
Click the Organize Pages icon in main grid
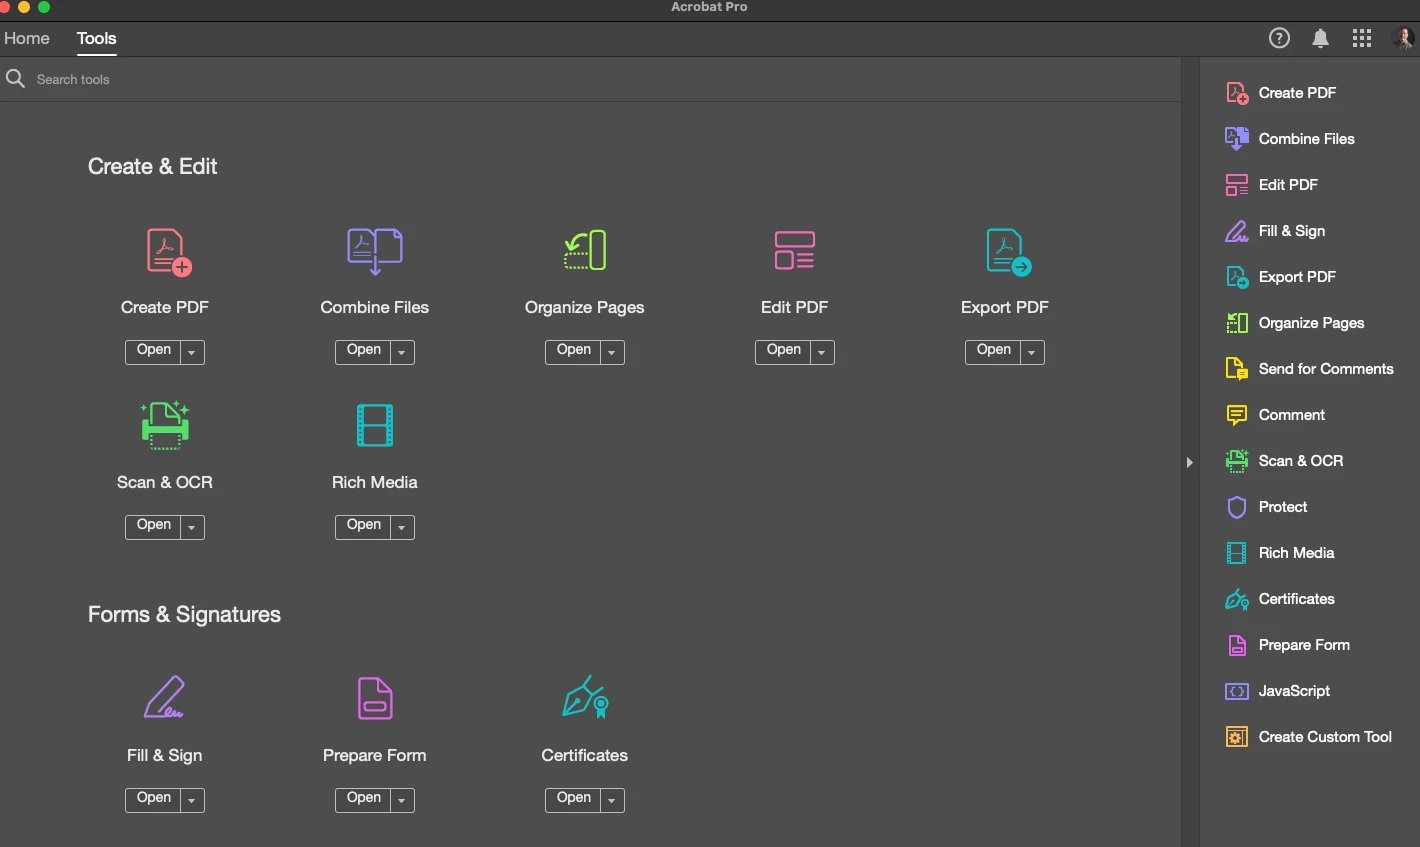coord(585,250)
